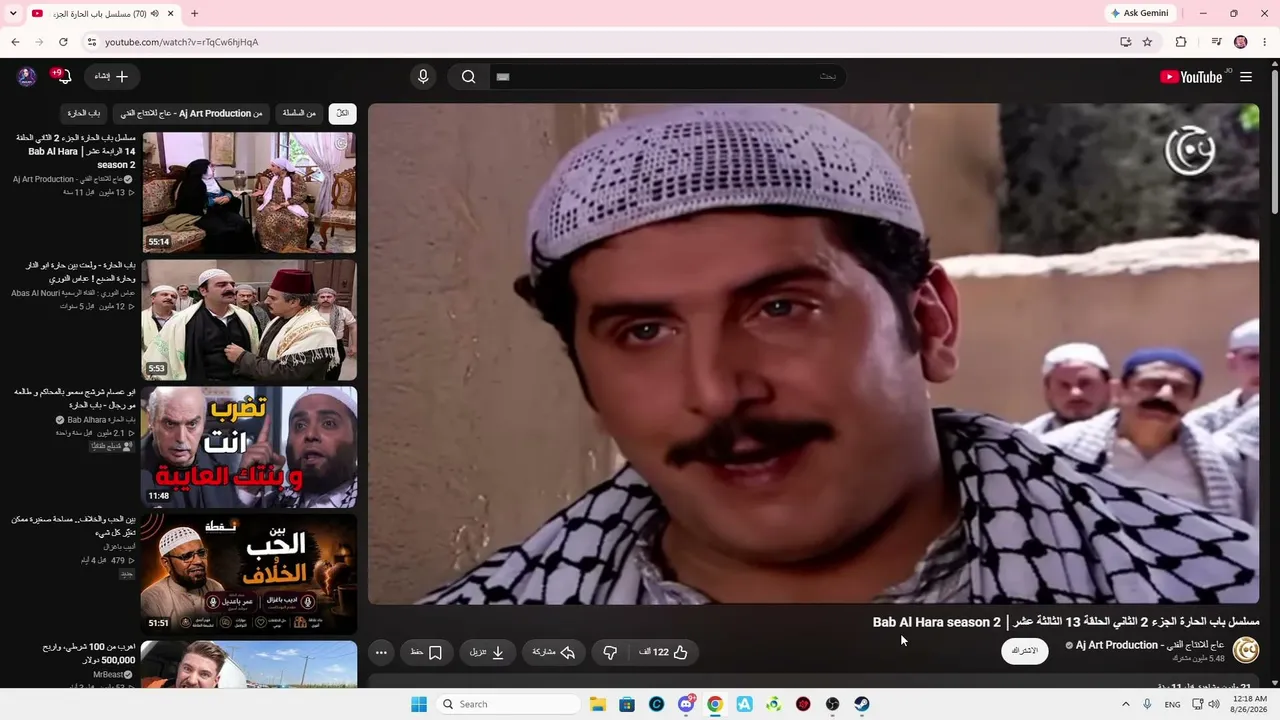Image resolution: width=1280 pixels, height=720 pixels.
Task: Open the Aj Art Production channel avatar
Action: tap(1246, 651)
